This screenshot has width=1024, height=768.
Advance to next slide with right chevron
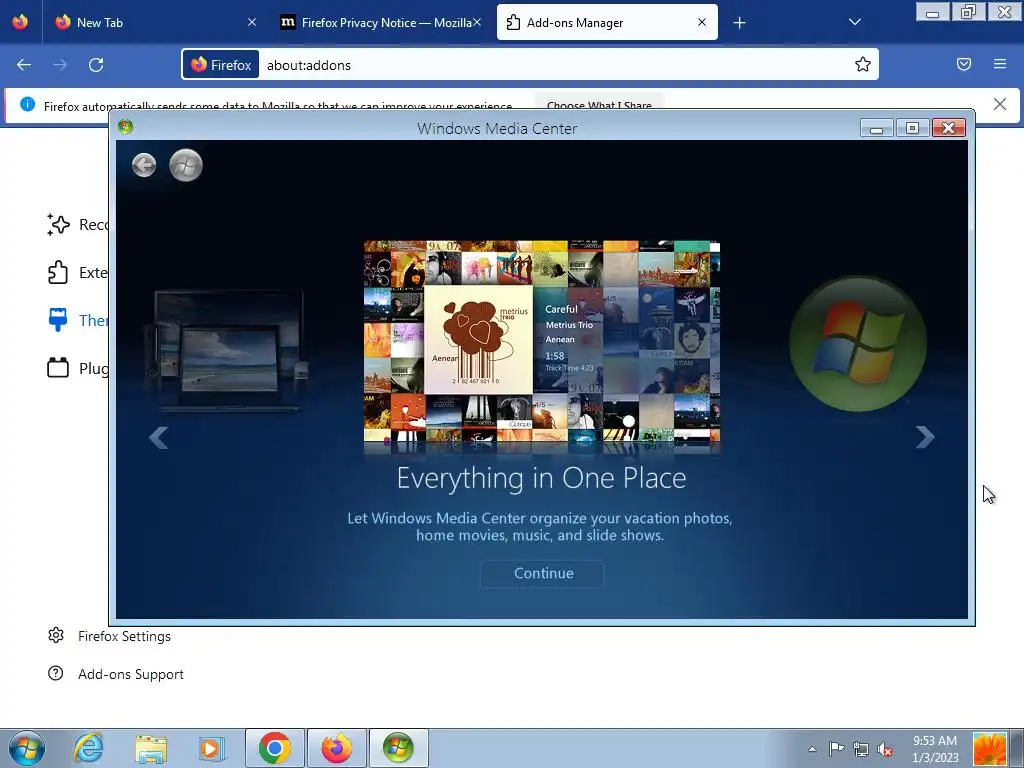click(x=925, y=437)
